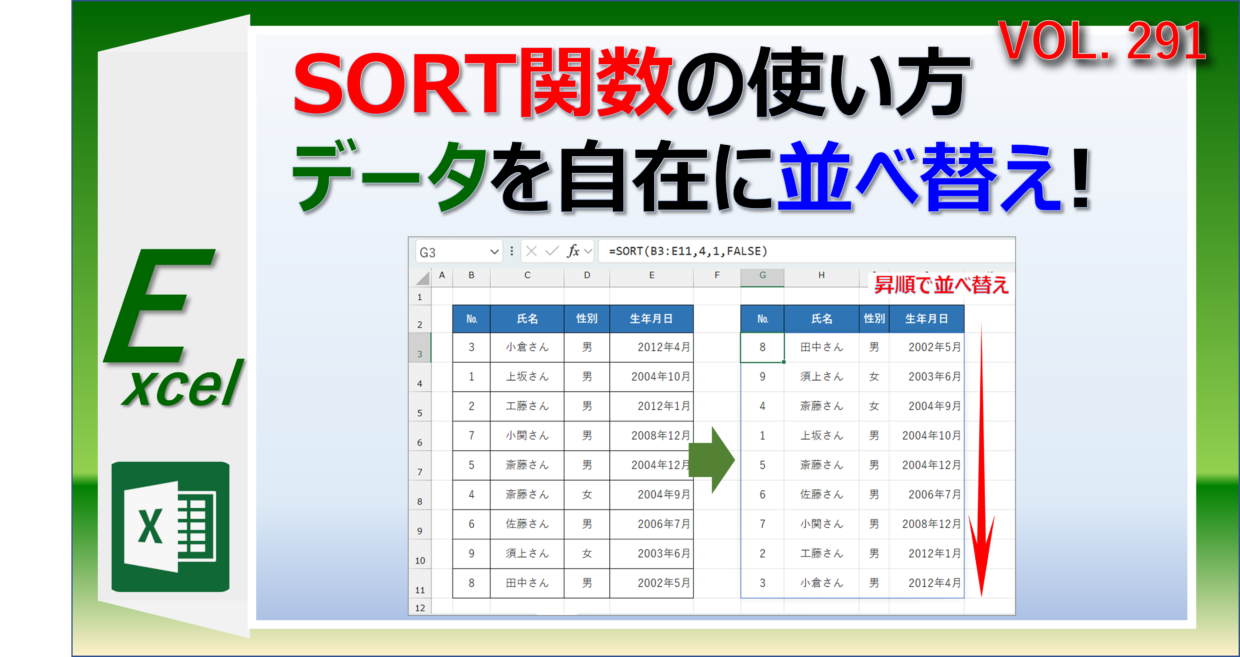
Task: Click 田中さん in column C
Action: (527, 582)
